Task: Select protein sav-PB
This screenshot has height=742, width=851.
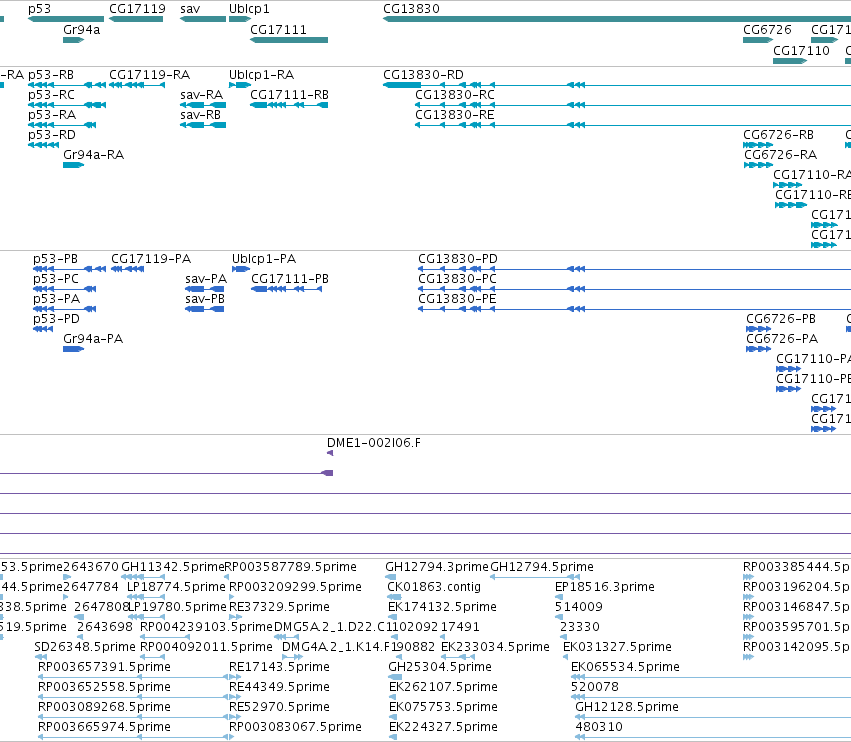Action: (x=205, y=299)
